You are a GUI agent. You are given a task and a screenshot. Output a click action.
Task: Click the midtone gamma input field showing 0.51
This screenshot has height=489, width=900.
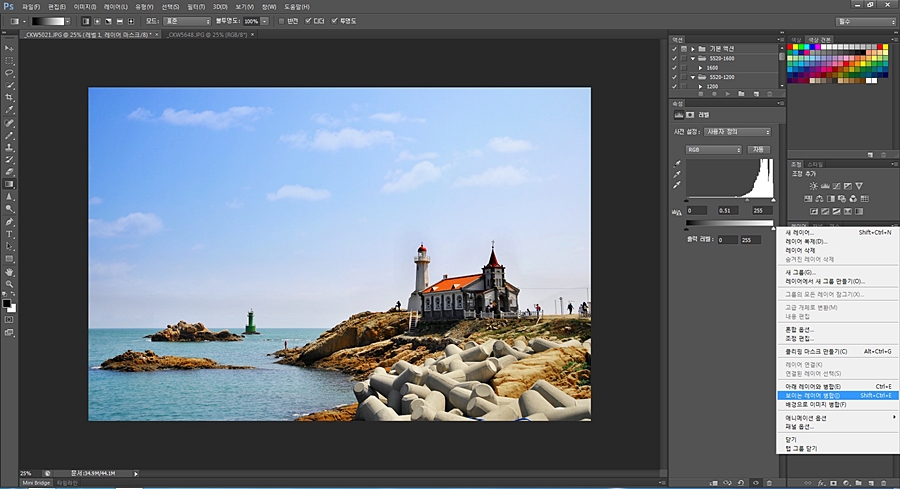[727, 210]
